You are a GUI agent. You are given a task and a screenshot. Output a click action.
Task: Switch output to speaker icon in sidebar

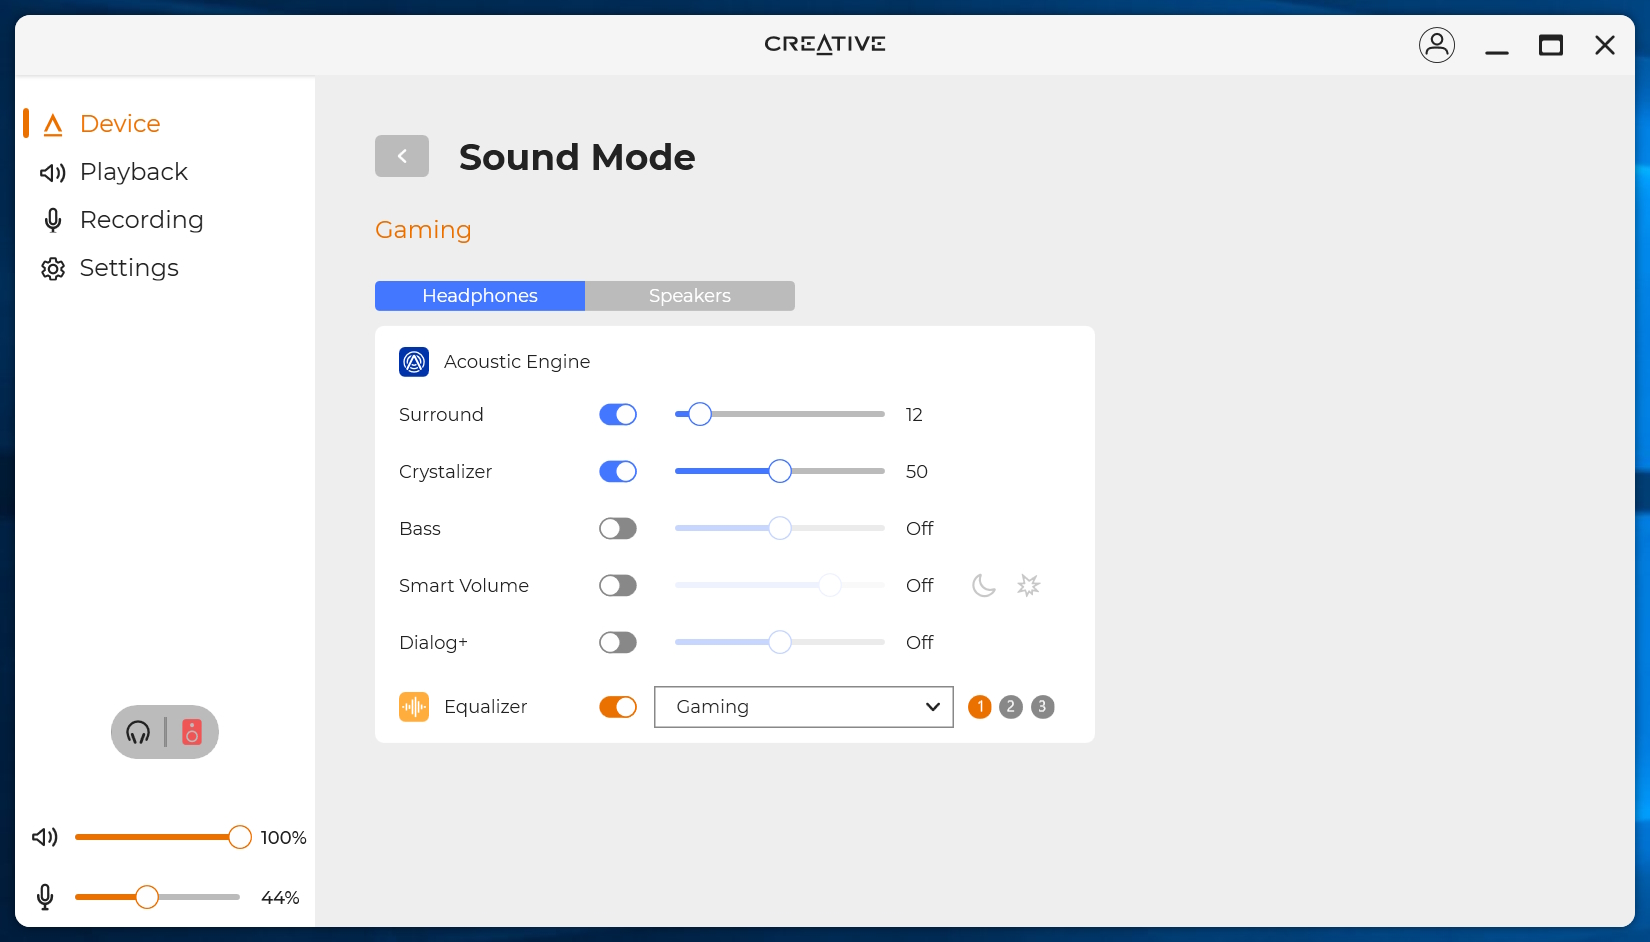(x=192, y=733)
